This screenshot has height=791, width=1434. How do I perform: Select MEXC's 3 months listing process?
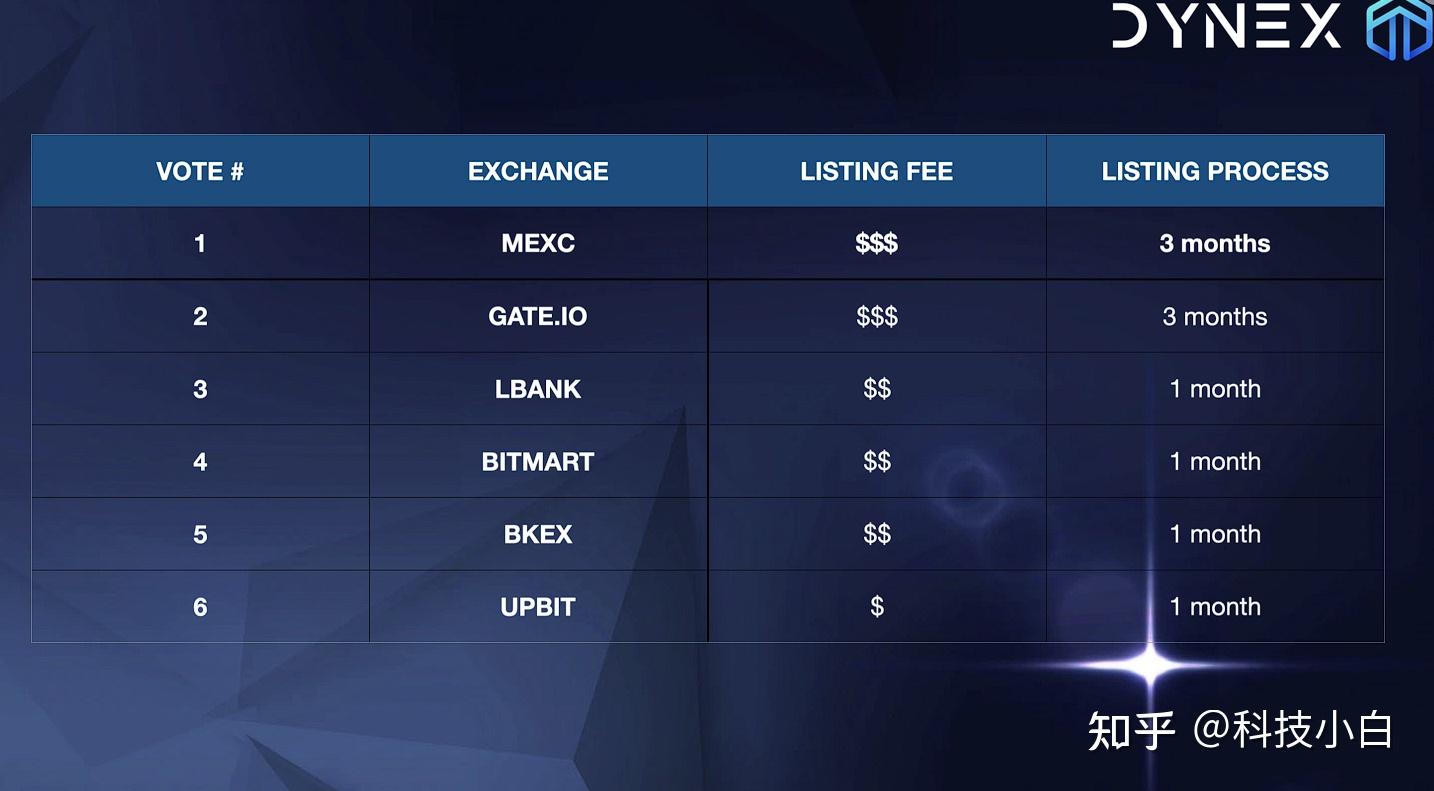[1215, 243]
